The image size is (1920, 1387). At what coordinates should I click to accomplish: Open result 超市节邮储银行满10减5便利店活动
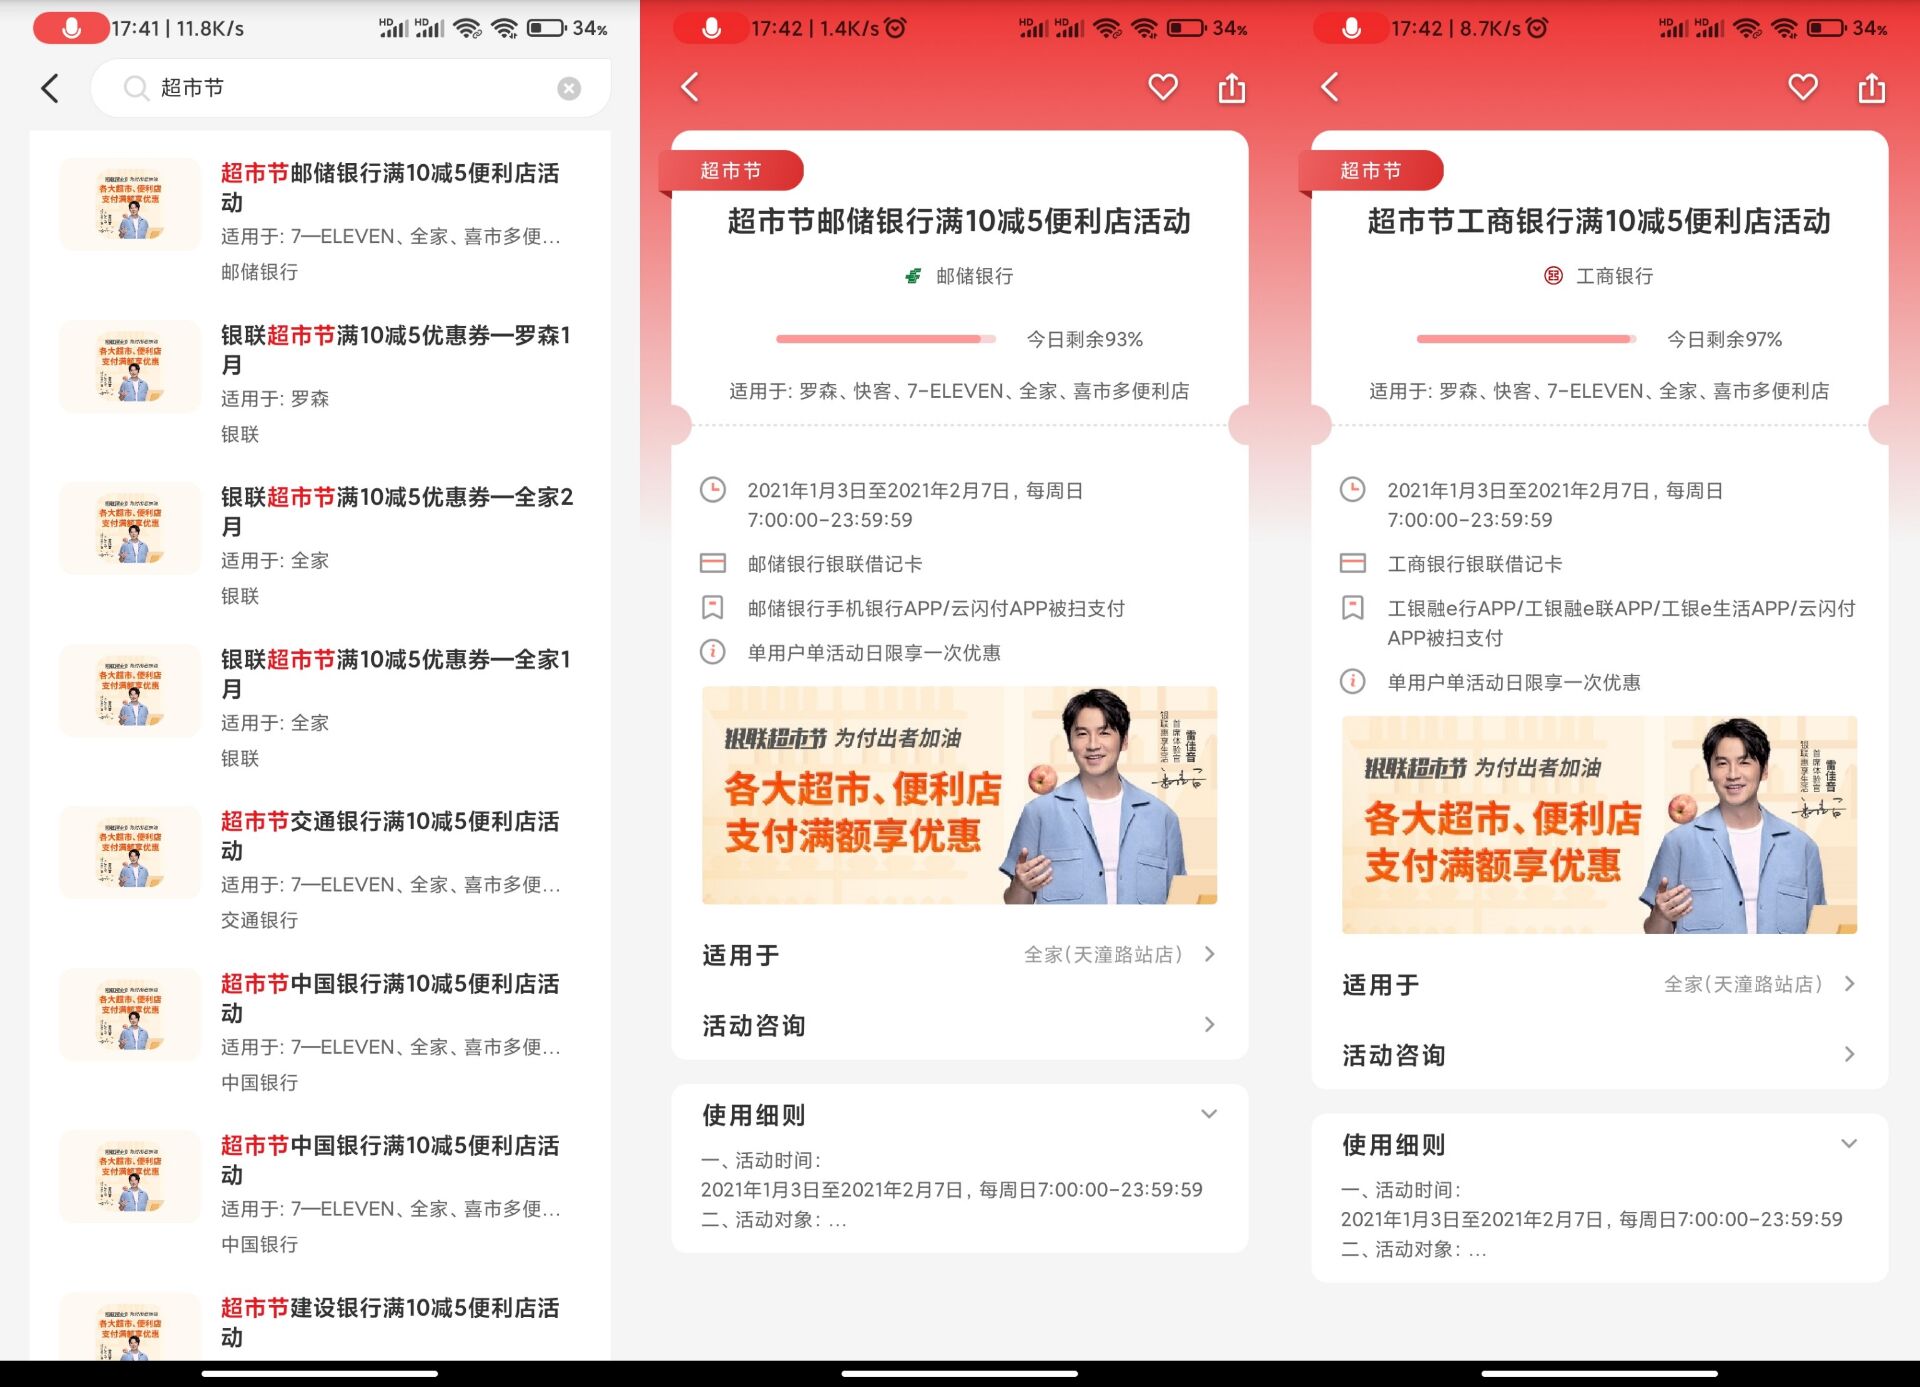click(x=320, y=220)
